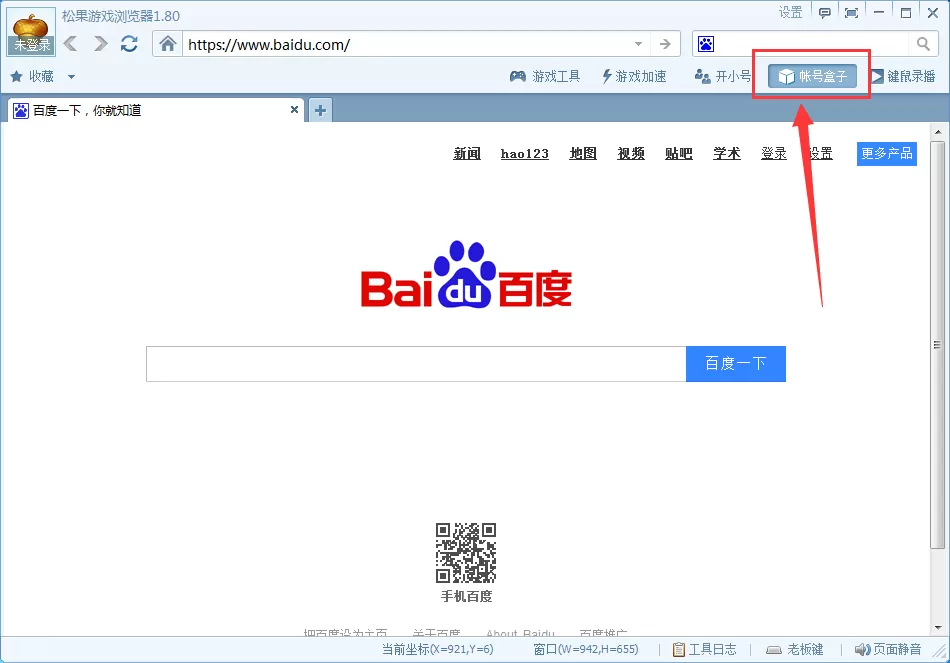The image size is (950, 663).
Task: Open 开小号 alternate account
Action: (722, 76)
